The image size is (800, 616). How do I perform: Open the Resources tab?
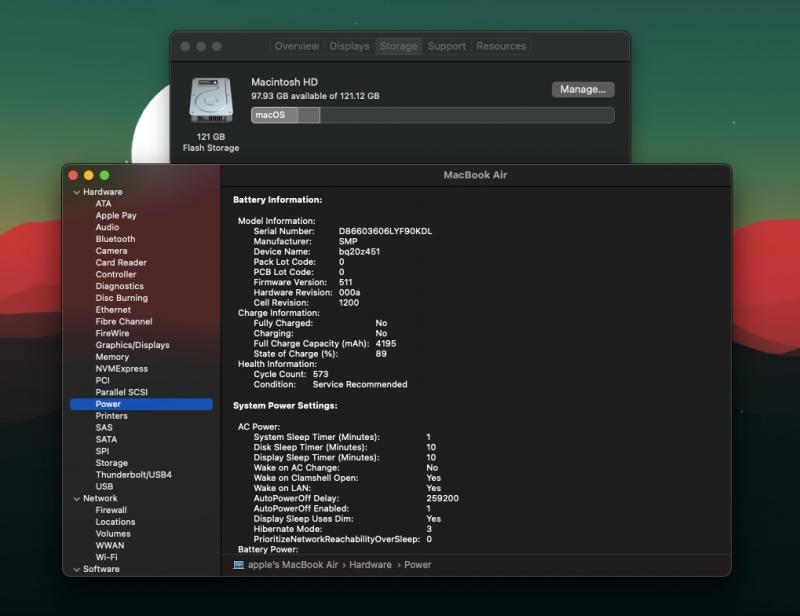point(501,46)
